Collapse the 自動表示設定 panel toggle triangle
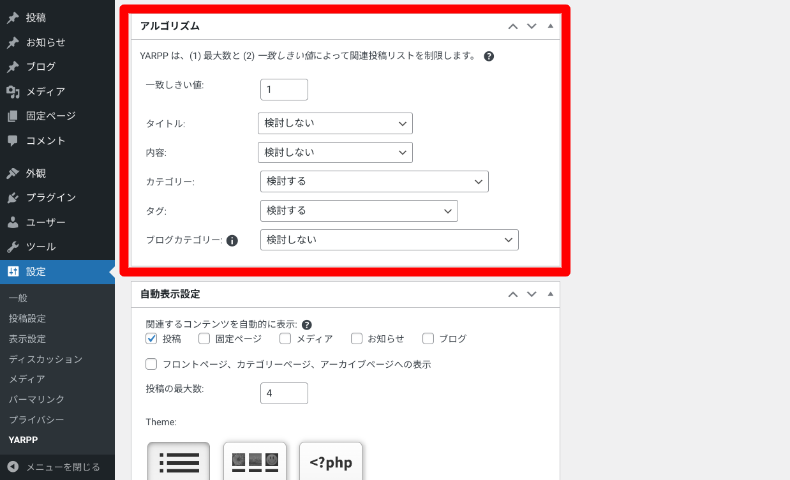The width and height of the screenshot is (790, 480). click(550, 294)
